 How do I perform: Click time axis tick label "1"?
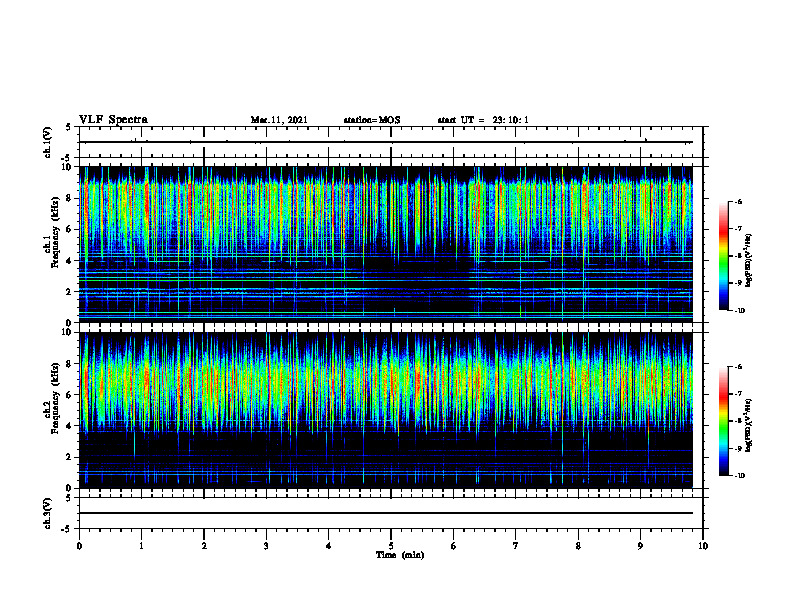(141, 546)
